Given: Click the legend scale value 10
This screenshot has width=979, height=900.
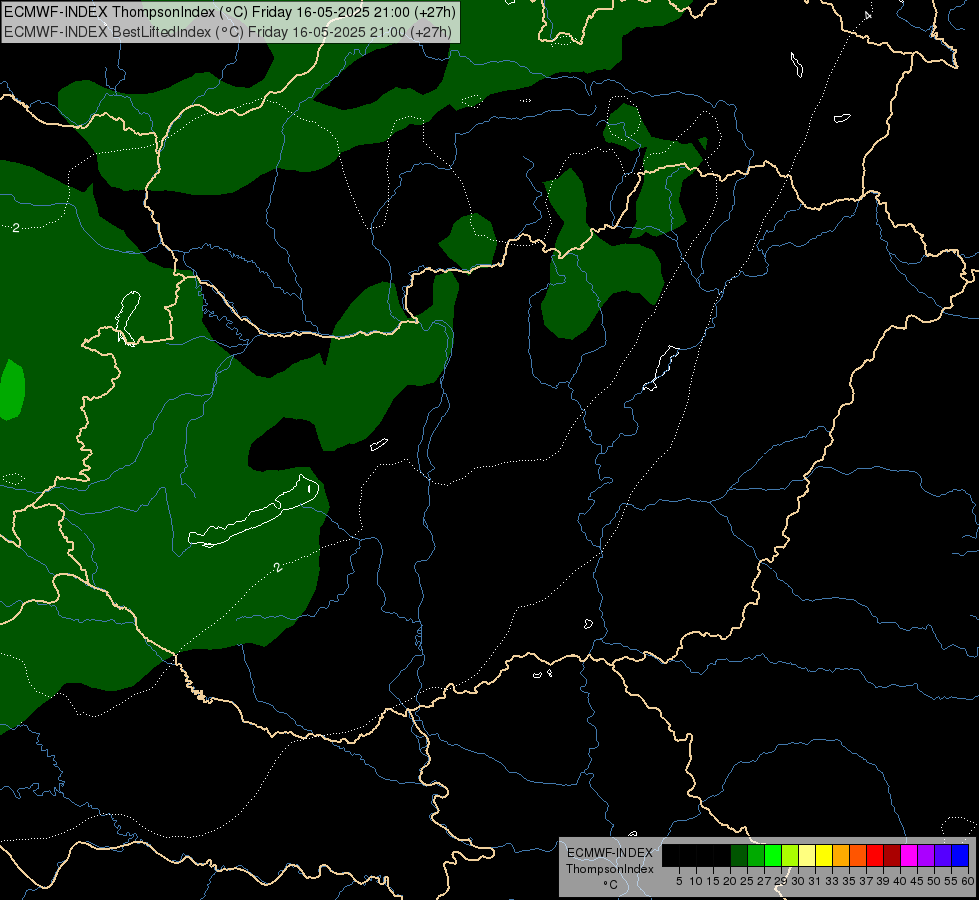Looking at the screenshot, I should point(696,881).
